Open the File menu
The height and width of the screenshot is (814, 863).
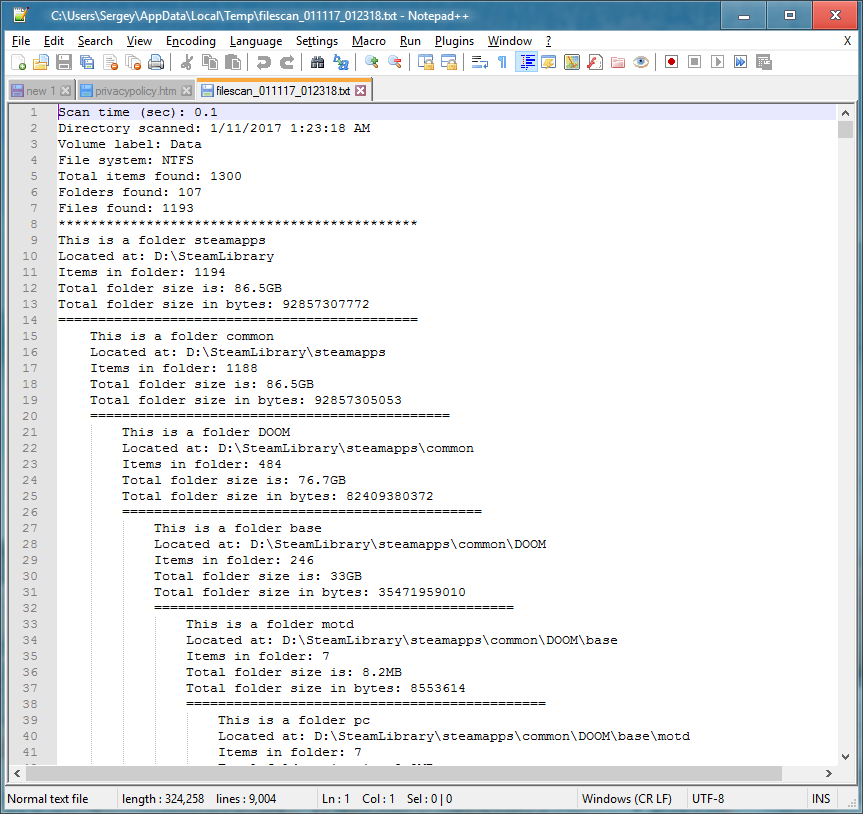[x=21, y=41]
